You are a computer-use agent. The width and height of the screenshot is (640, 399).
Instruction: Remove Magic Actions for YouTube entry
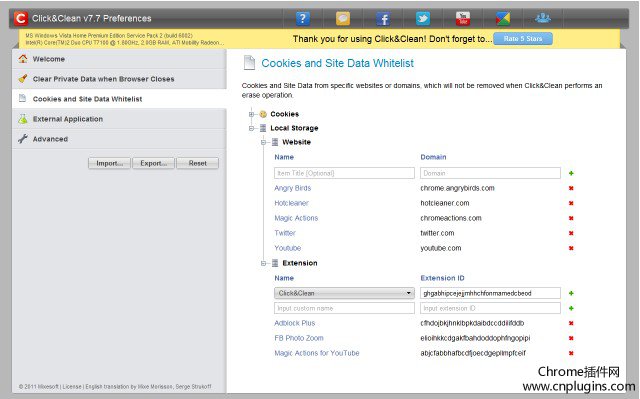coord(571,353)
